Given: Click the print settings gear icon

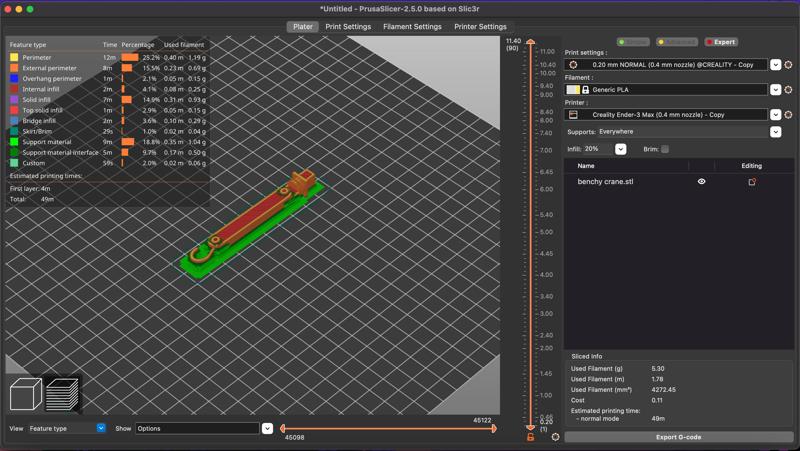Looking at the screenshot, I should (x=788, y=65).
